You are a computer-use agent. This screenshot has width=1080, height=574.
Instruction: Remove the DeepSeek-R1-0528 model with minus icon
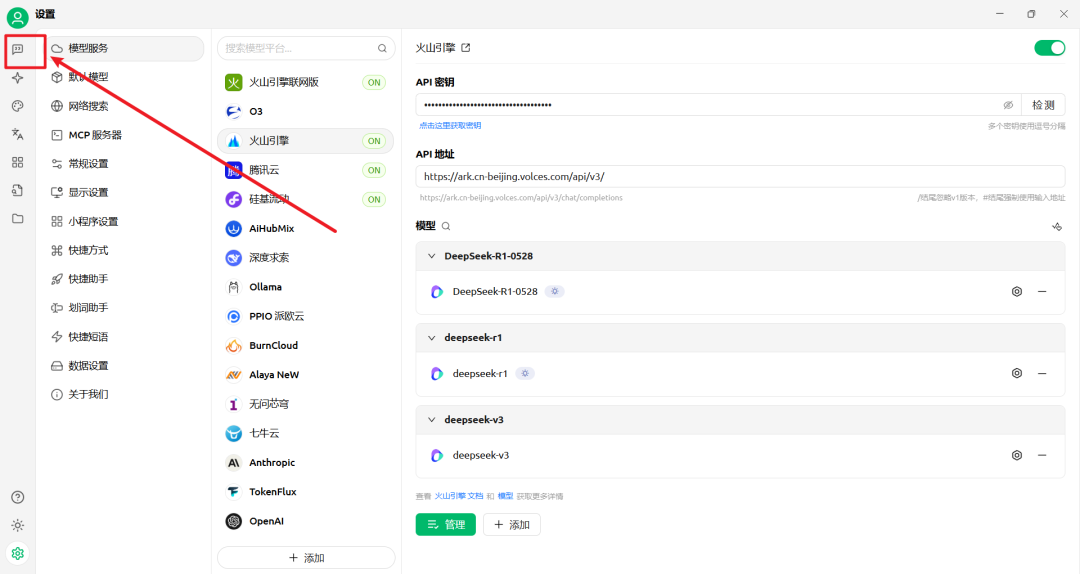pos(1042,291)
